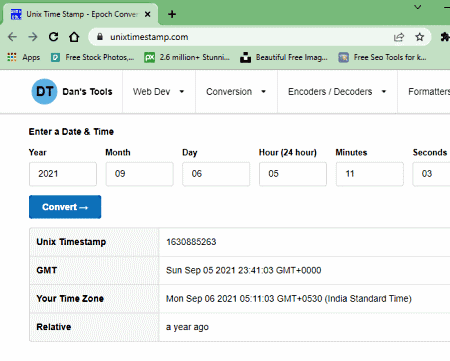
Task: Open the Apps bookmark grid icon
Action: 12,57
